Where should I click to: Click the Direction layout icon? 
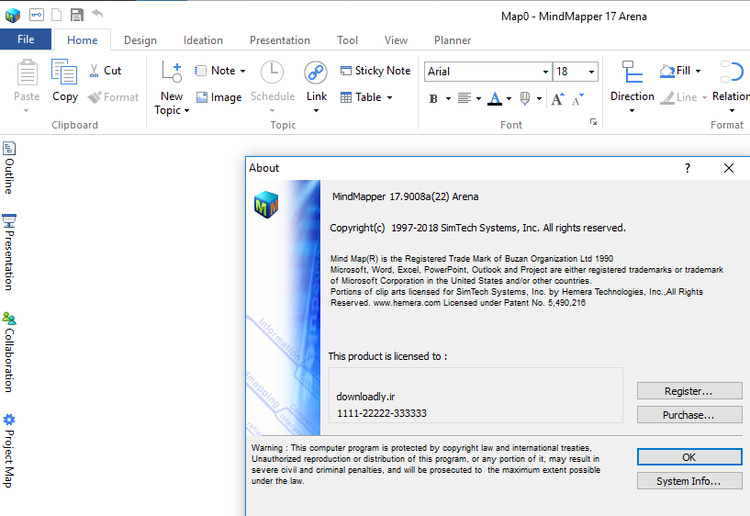[632, 74]
